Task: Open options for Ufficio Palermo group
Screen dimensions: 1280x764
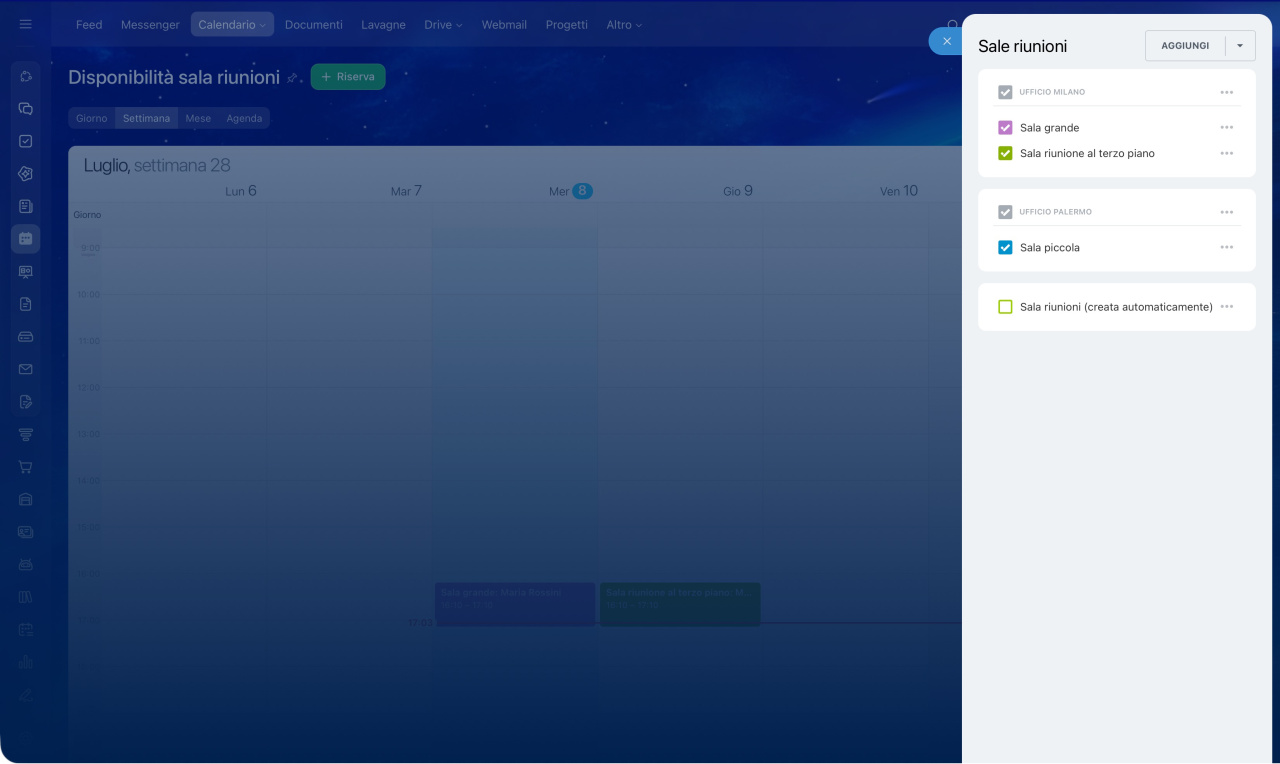Action: point(1227,212)
